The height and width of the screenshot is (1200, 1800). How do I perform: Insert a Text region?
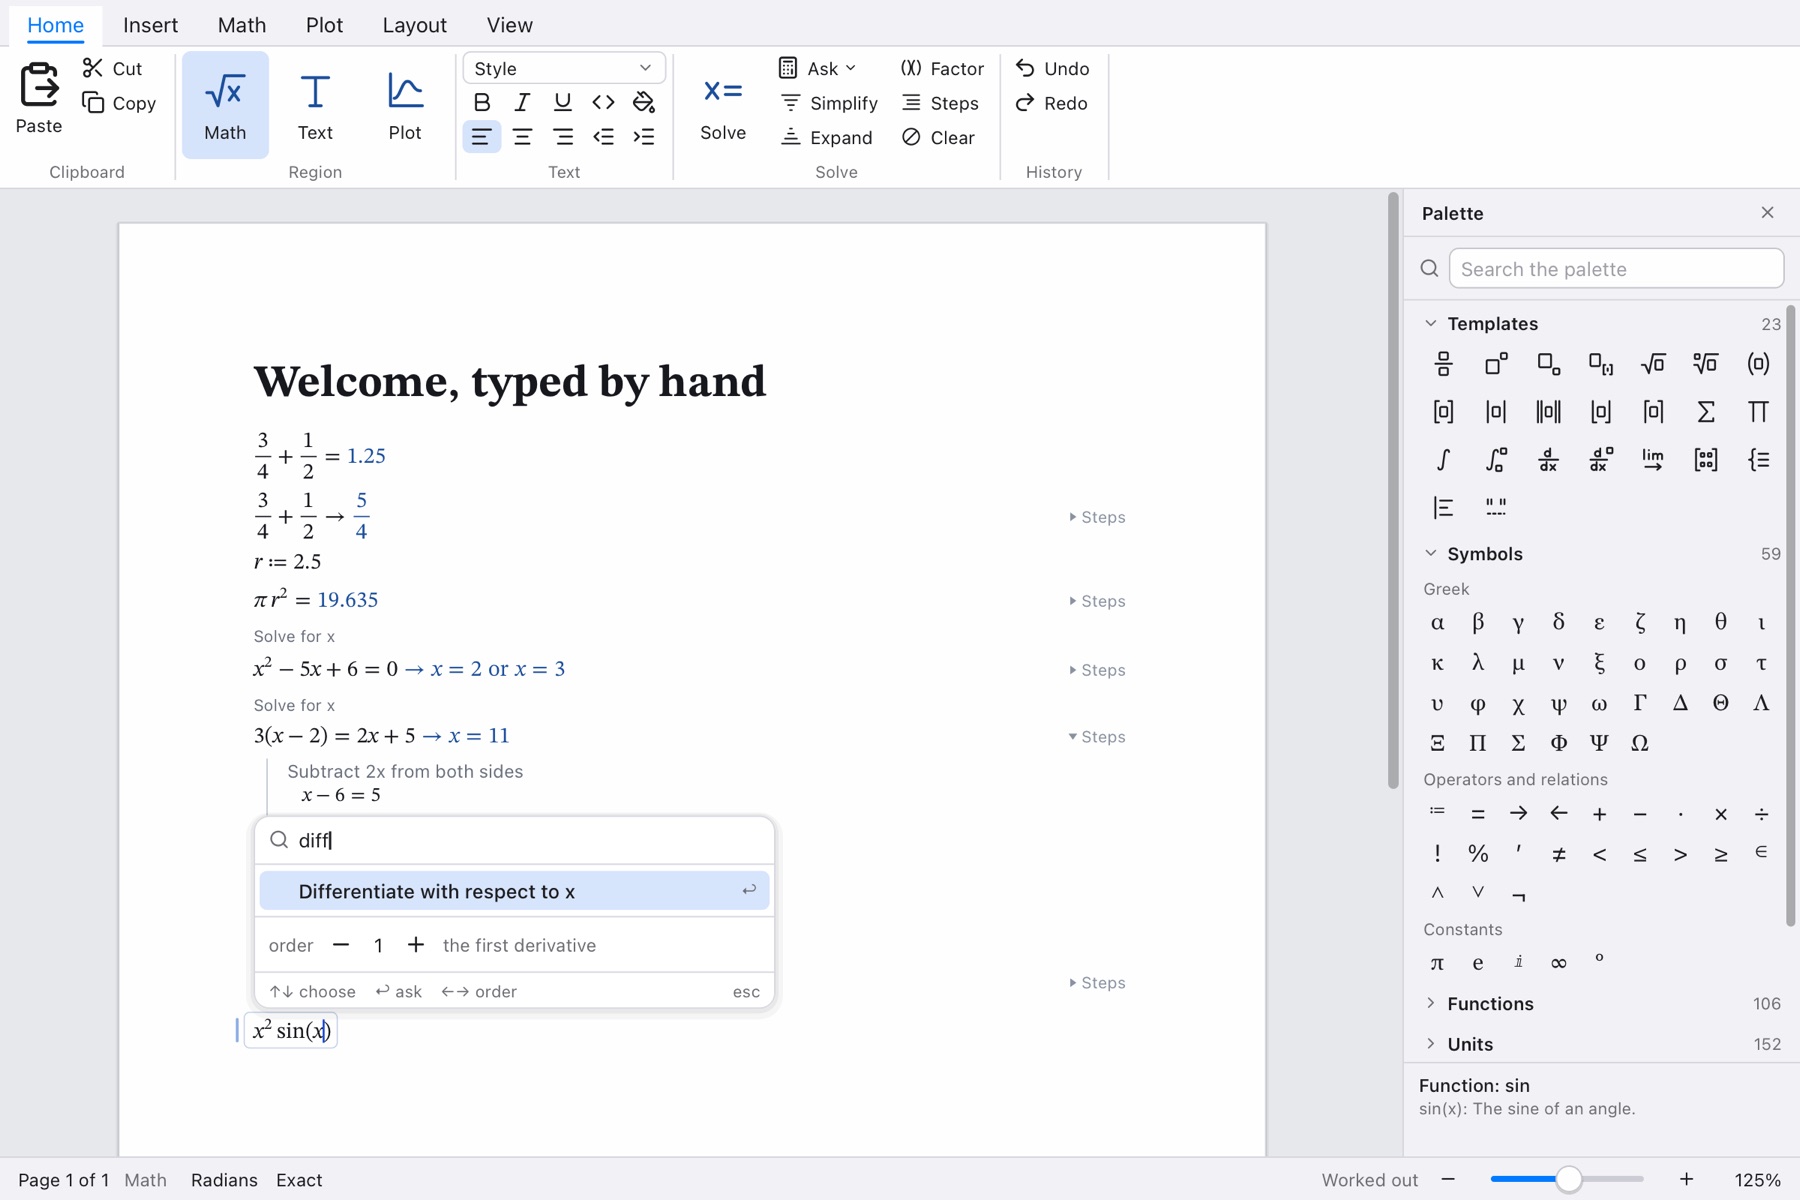click(315, 105)
